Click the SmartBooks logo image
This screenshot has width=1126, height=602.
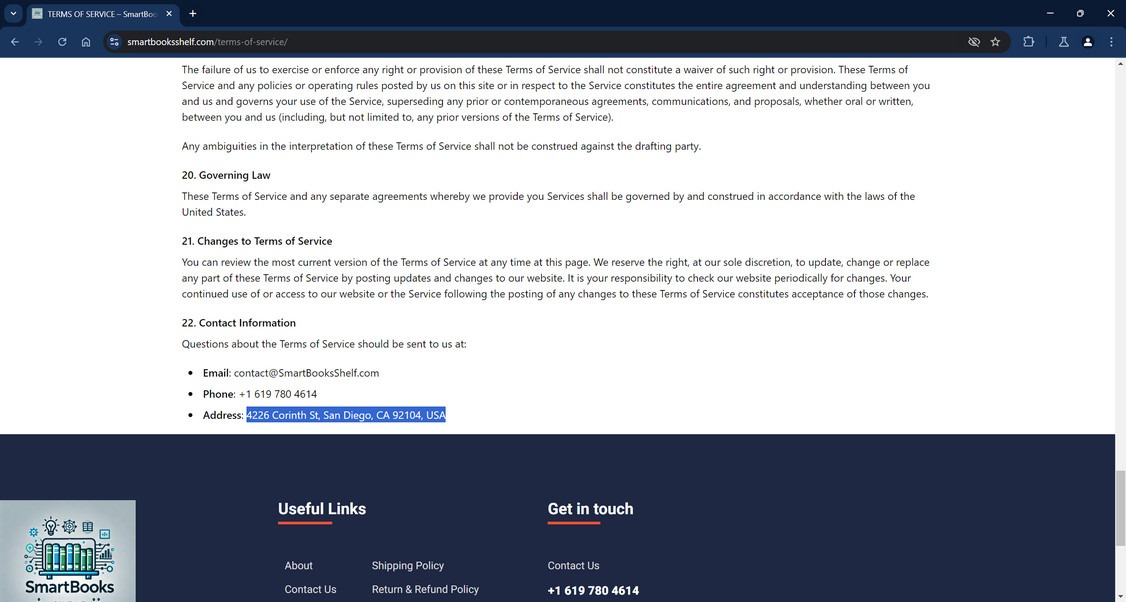tap(68, 551)
